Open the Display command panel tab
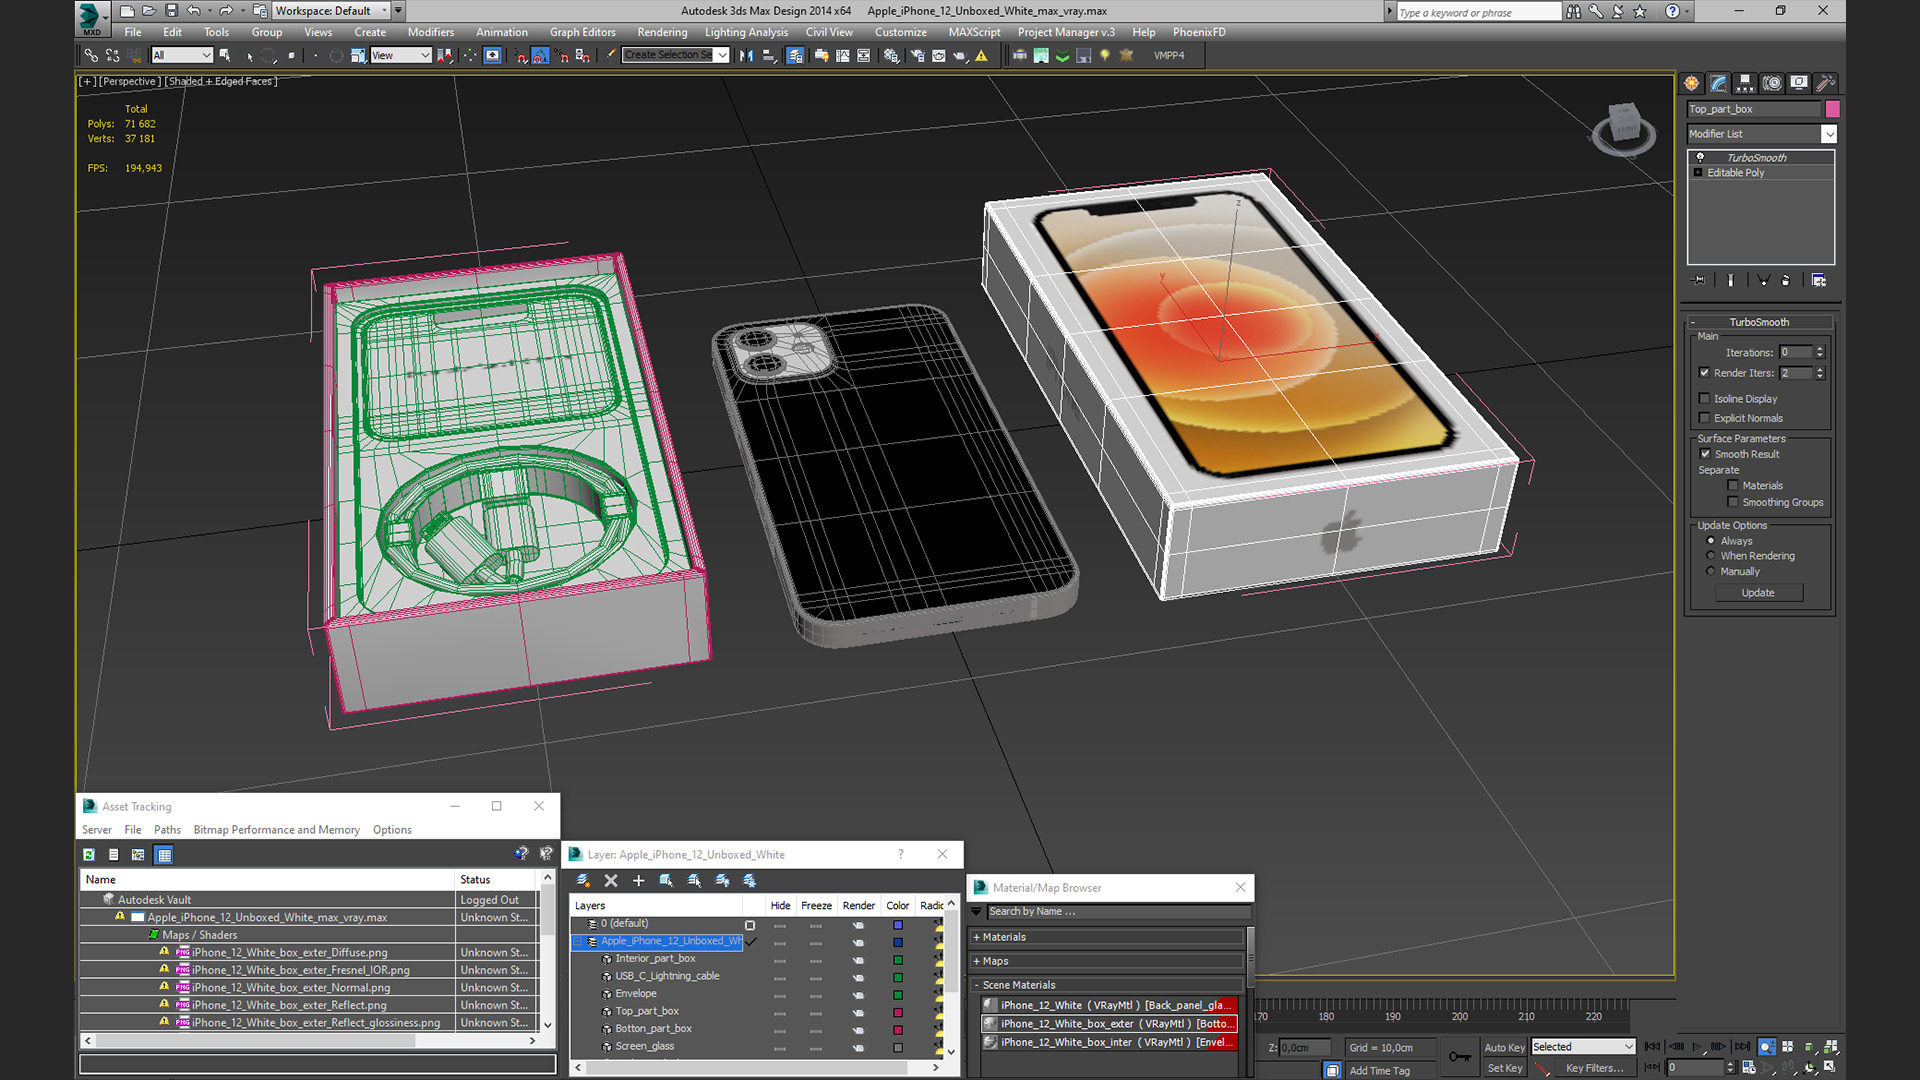 [x=1799, y=83]
